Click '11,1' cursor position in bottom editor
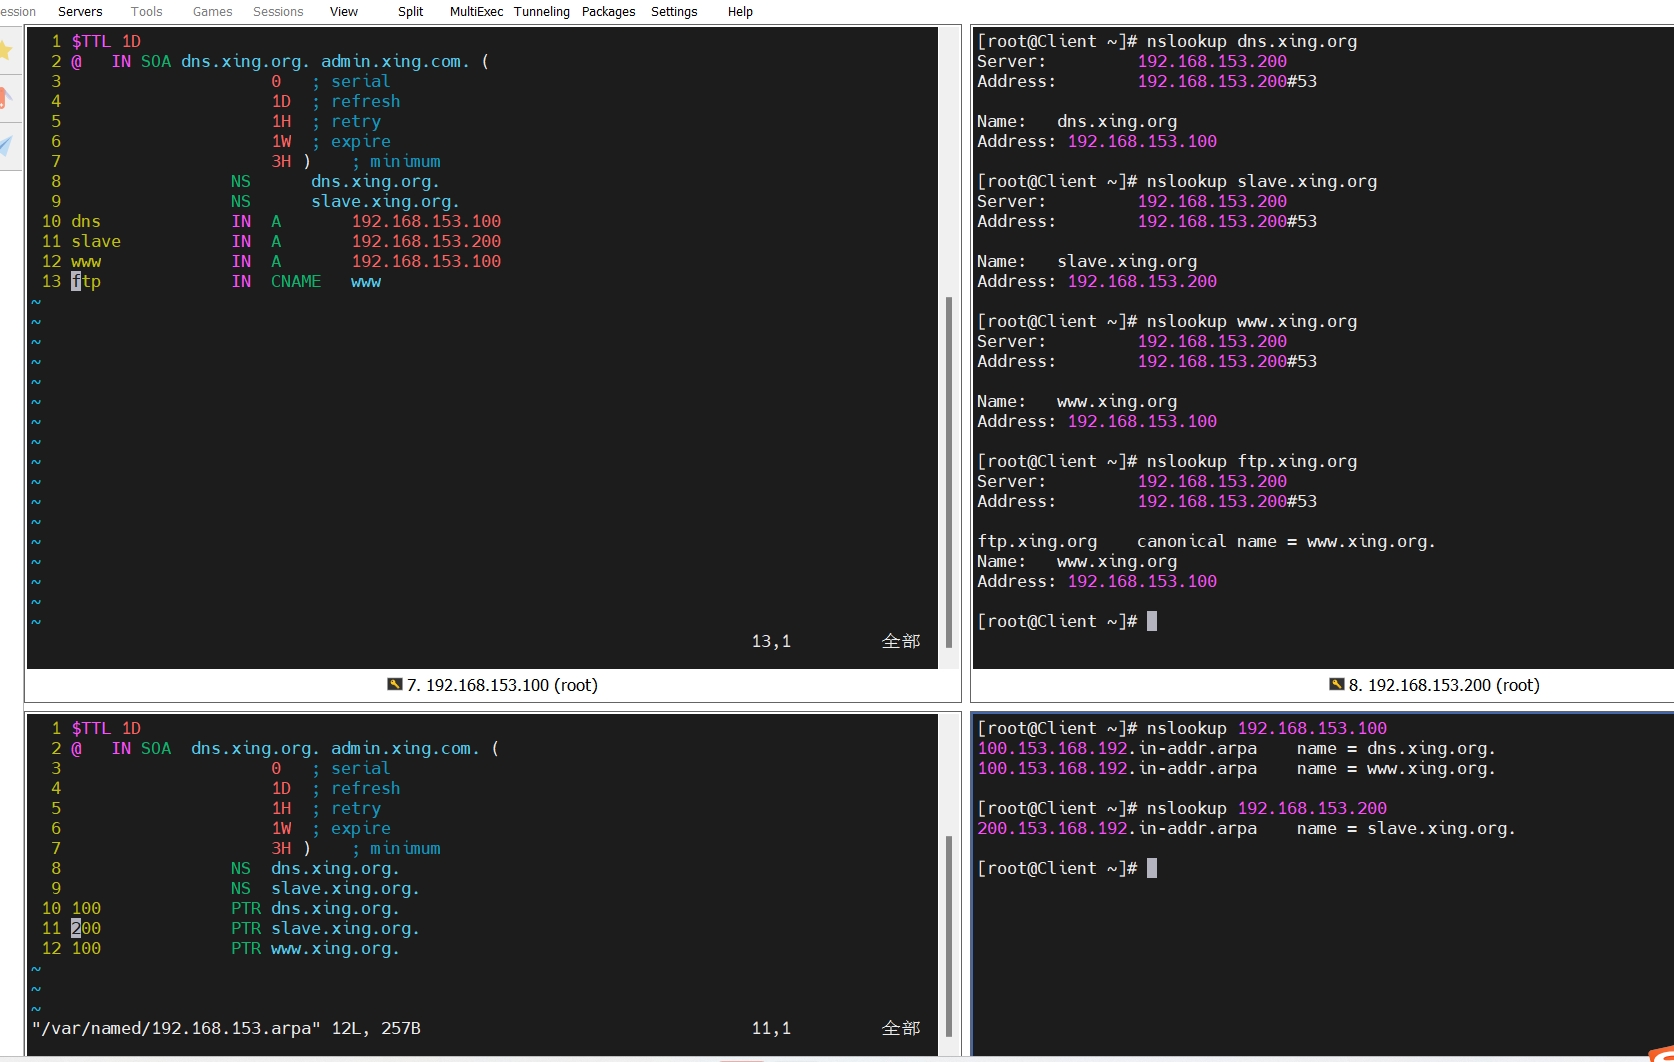Image resolution: width=1674 pixels, height=1062 pixels. 771,1028
